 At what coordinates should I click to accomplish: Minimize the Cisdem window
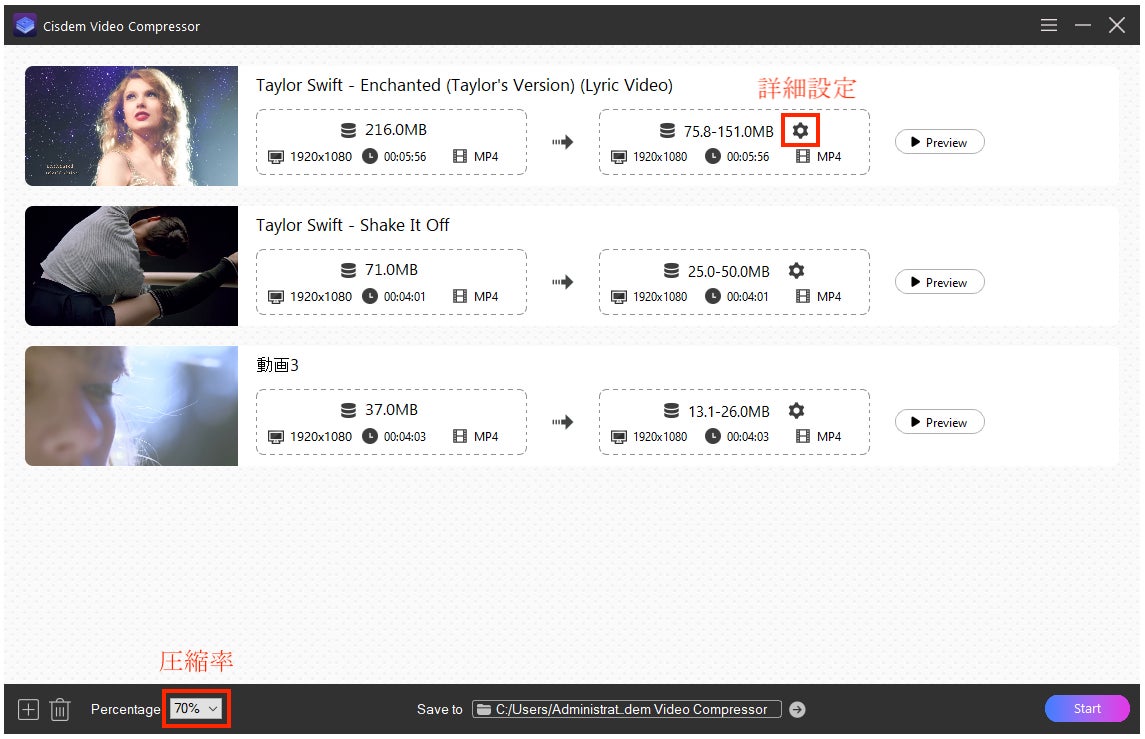pyautogui.click(x=1082, y=26)
